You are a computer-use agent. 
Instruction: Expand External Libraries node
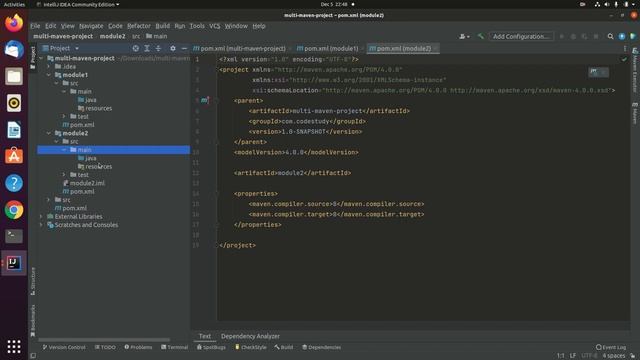point(41,217)
